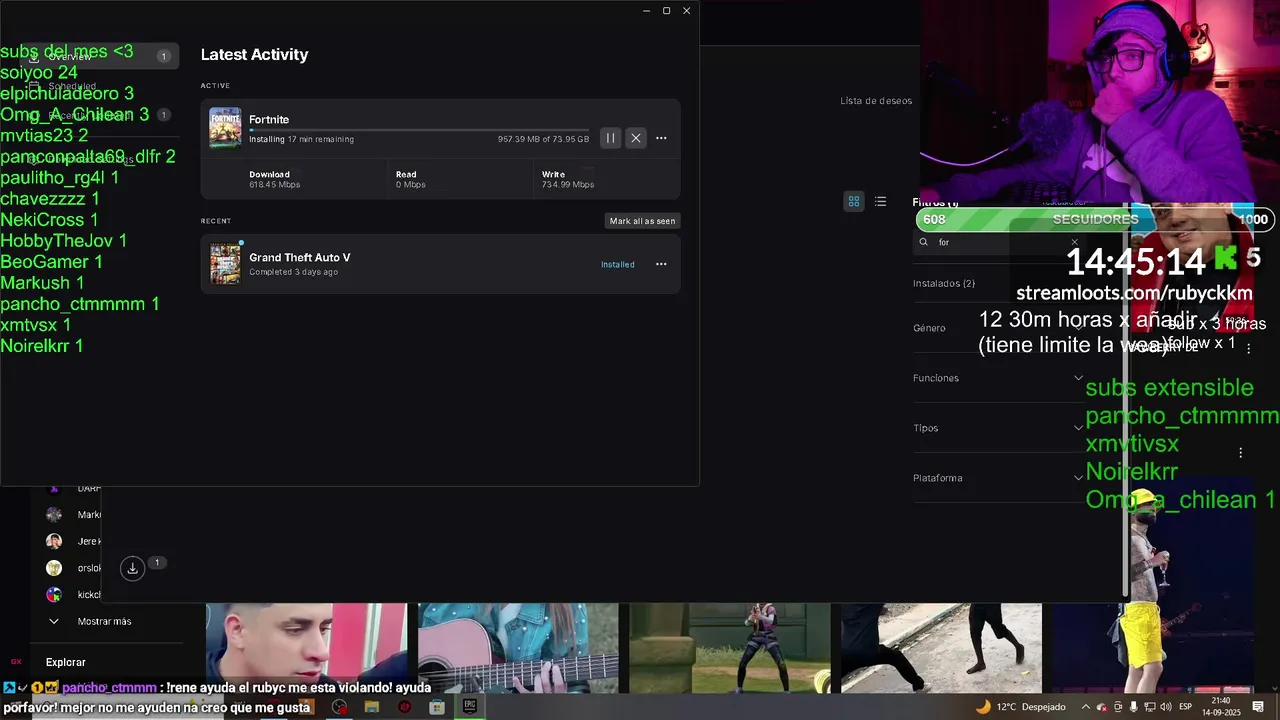Show hidden system tray icons
The image size is (1280, 720).
[1086, 707]
